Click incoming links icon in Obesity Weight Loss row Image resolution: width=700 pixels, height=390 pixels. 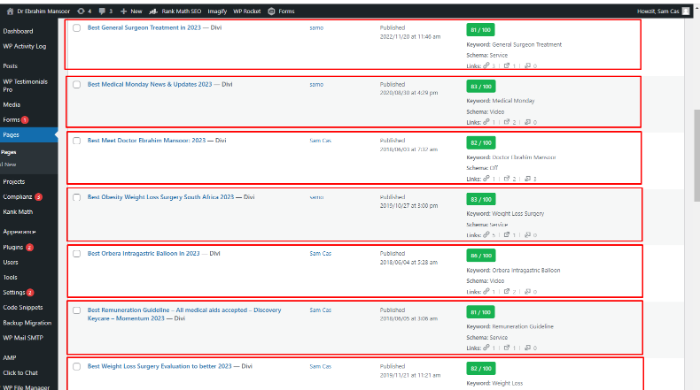pyautogui.click(x=527, y=235)
